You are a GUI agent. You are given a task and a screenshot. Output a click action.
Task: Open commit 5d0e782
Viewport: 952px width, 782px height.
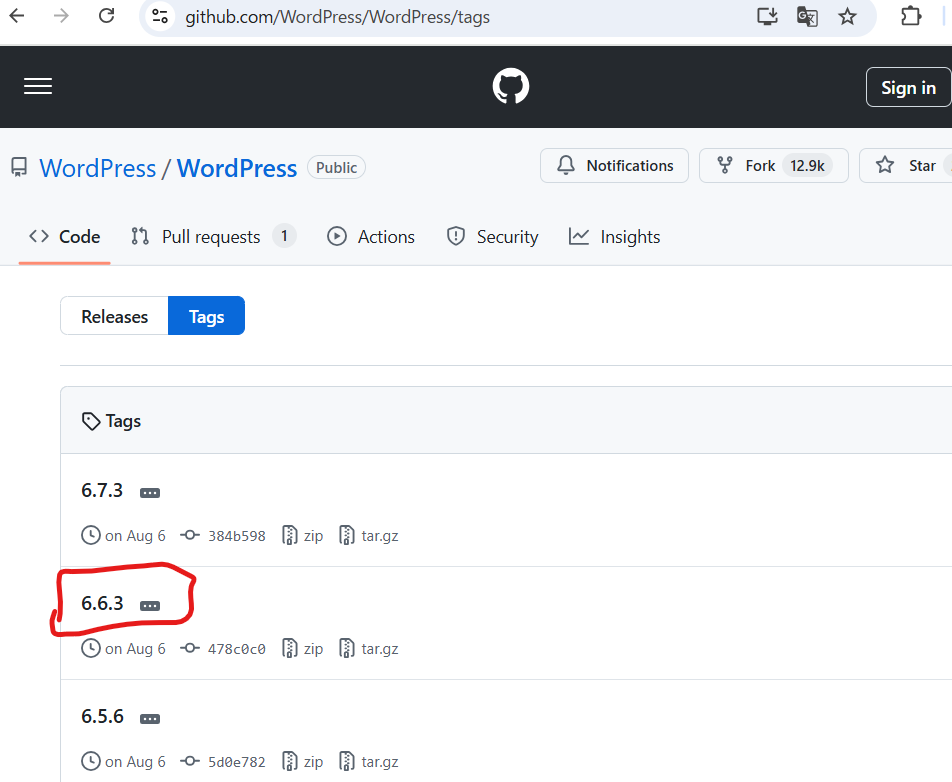(237, 762)
